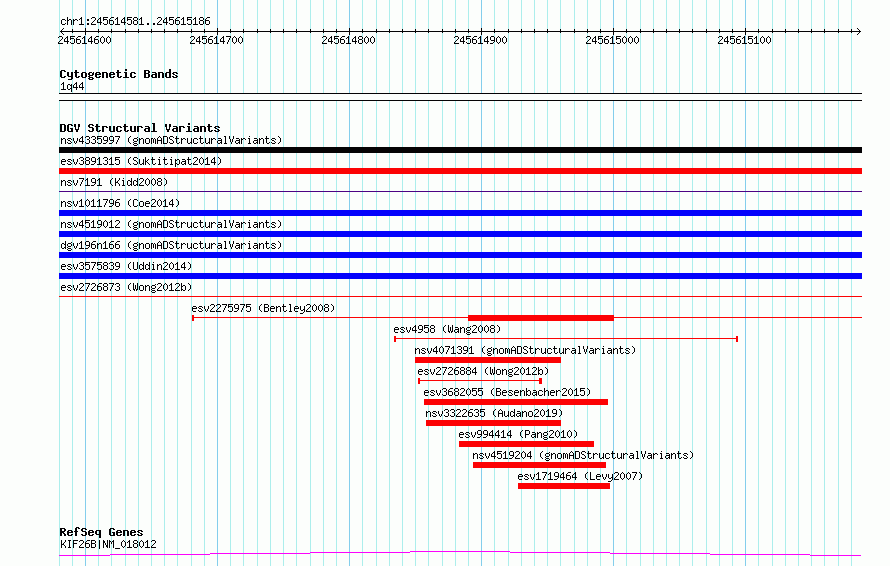Click blue bar under esv3575839 (Uddin2014)
The image size is (890, 566).
(x=460, y=276)
